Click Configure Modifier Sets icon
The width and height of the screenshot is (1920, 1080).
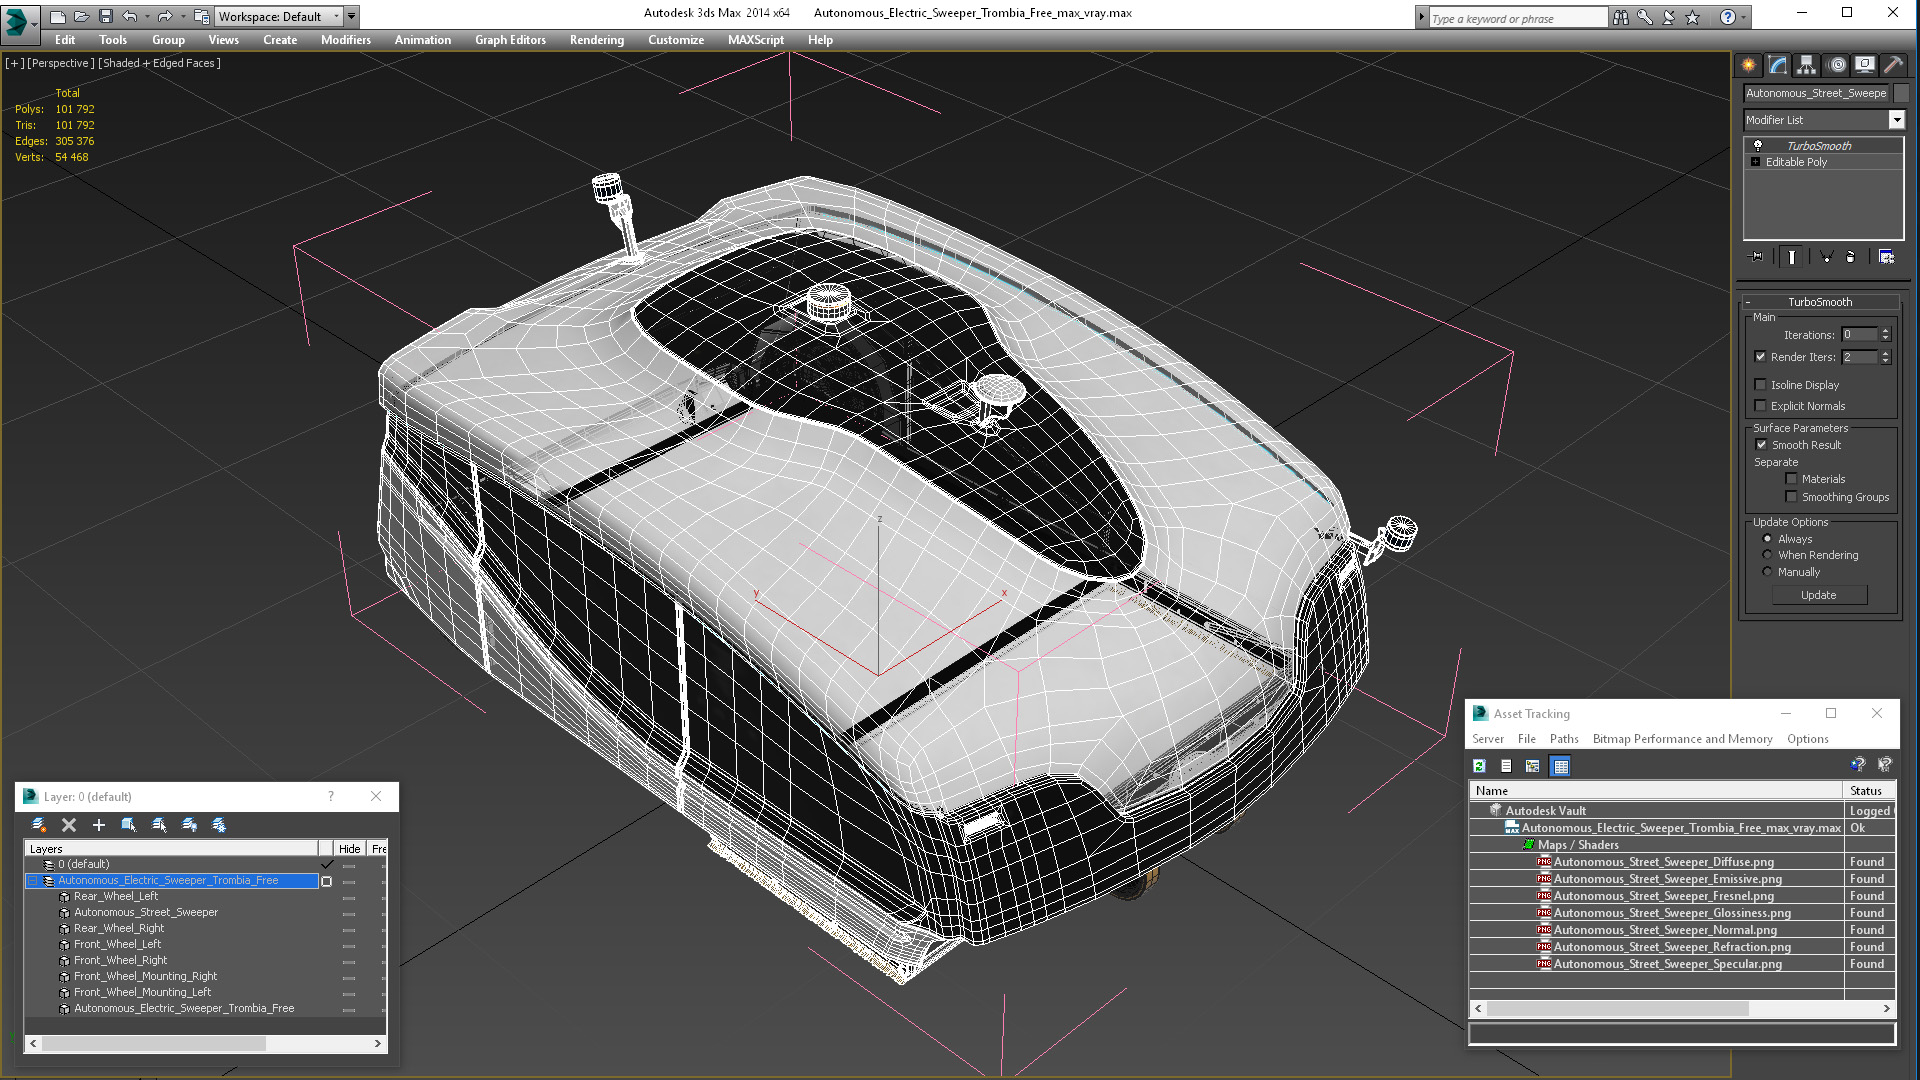[x=1886, y=257]
